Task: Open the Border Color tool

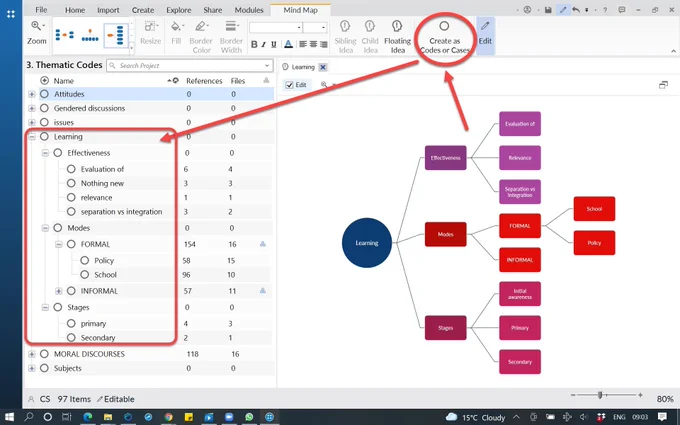Action: coord(201,36)
